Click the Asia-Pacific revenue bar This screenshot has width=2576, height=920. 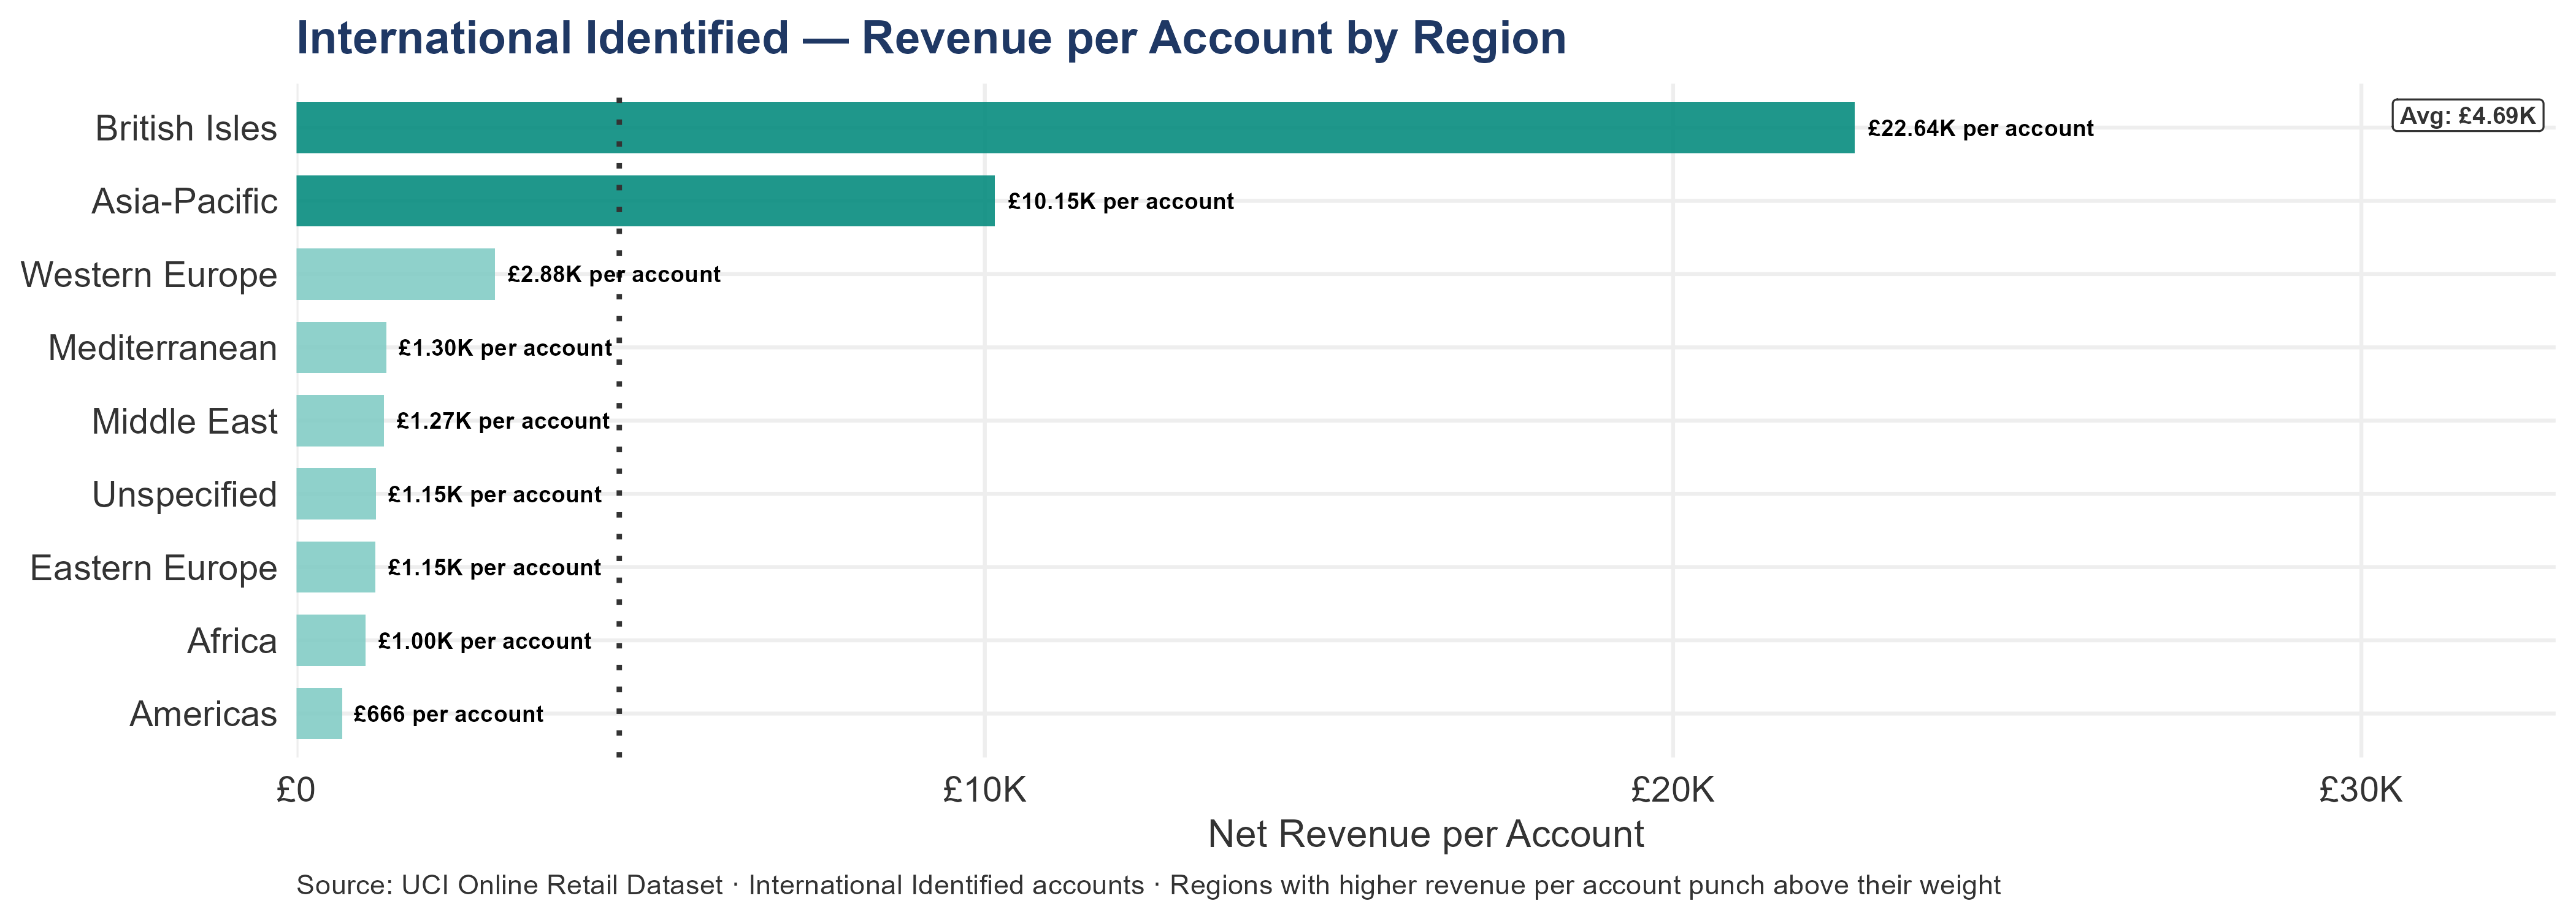[645, 201]
